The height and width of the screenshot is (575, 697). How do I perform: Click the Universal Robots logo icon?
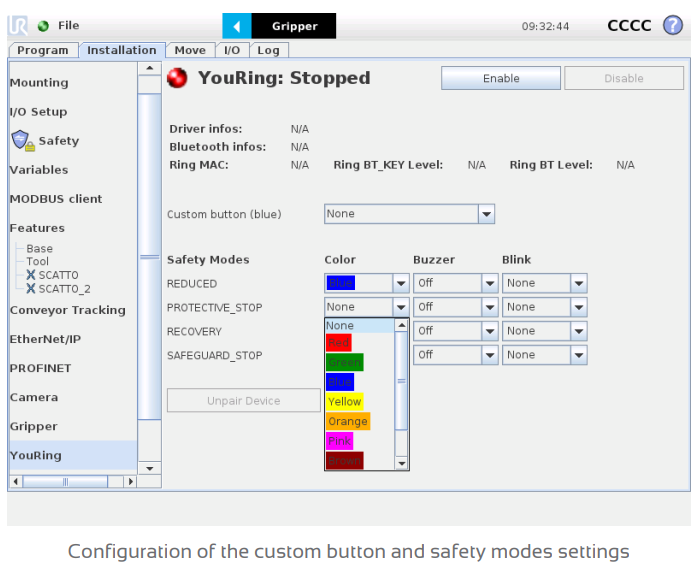point(18,25)
